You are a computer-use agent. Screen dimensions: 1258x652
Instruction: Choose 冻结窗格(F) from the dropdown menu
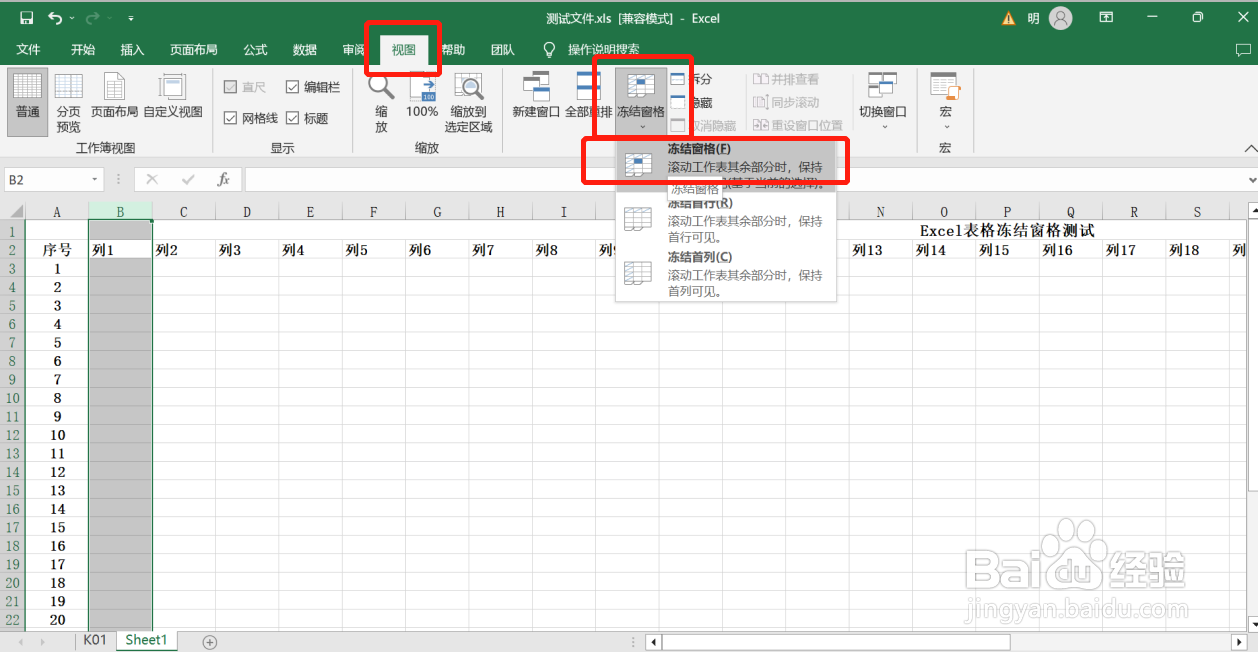(x=726, y=166)
